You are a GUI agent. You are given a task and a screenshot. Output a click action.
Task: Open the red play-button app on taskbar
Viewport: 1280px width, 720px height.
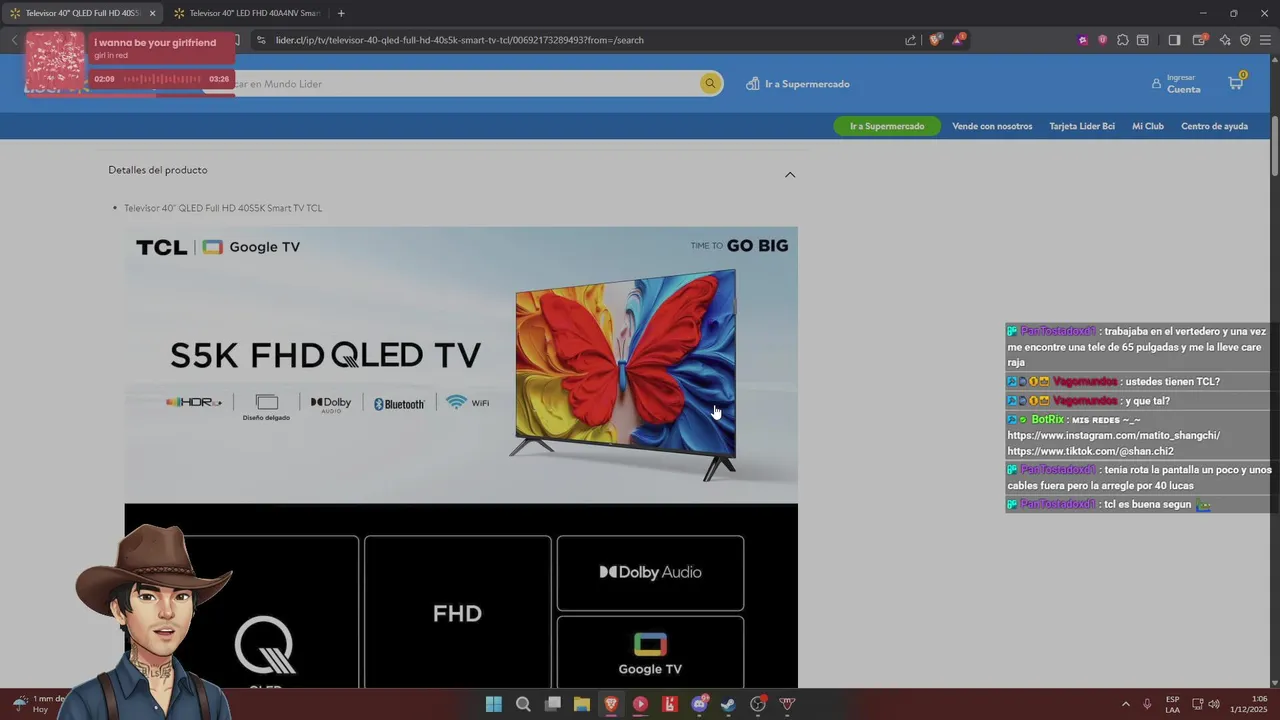click(640, 704)
